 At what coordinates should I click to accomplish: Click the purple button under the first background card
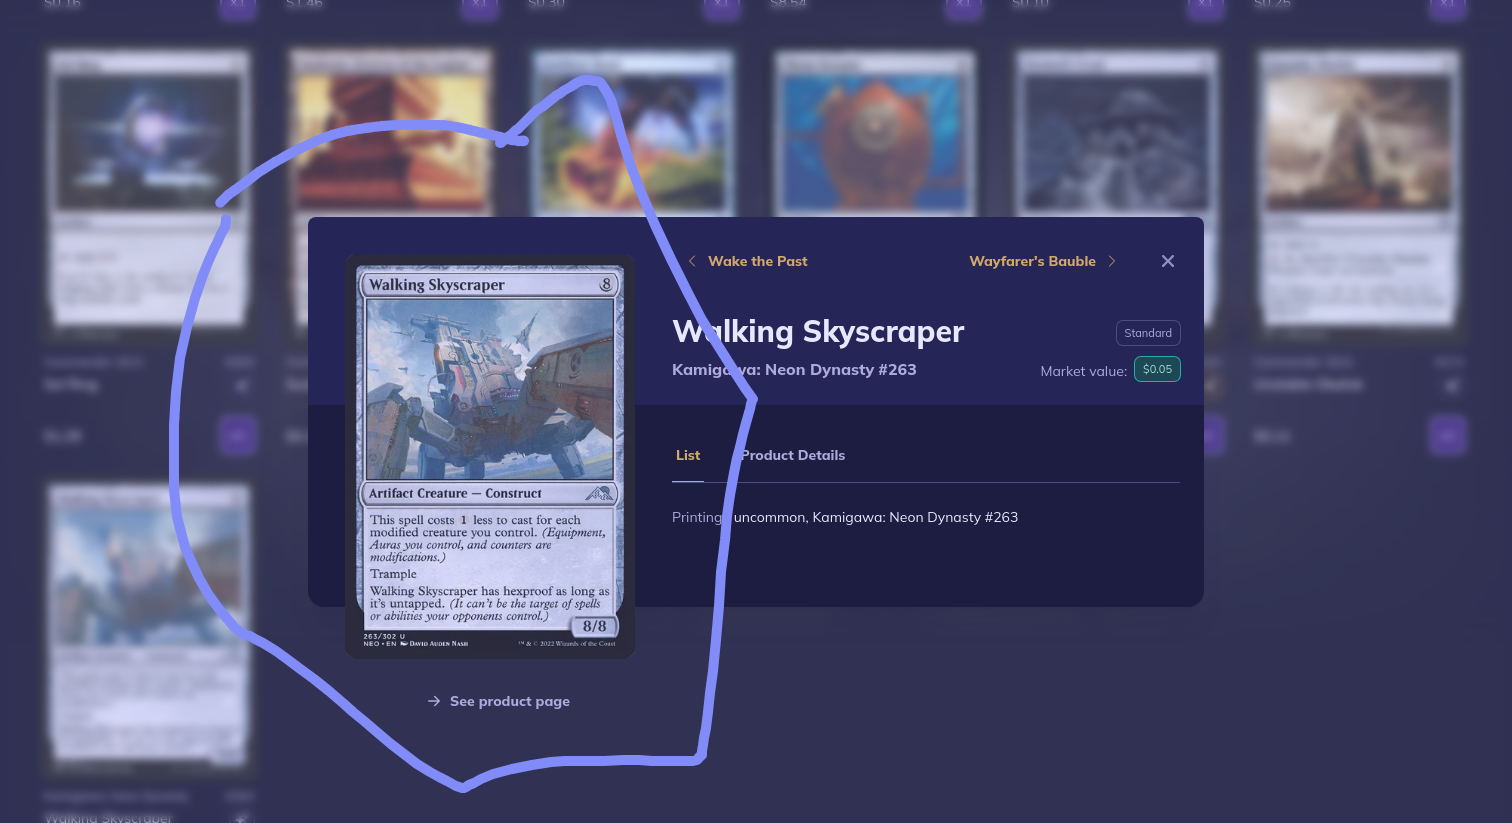pos(238,436)
